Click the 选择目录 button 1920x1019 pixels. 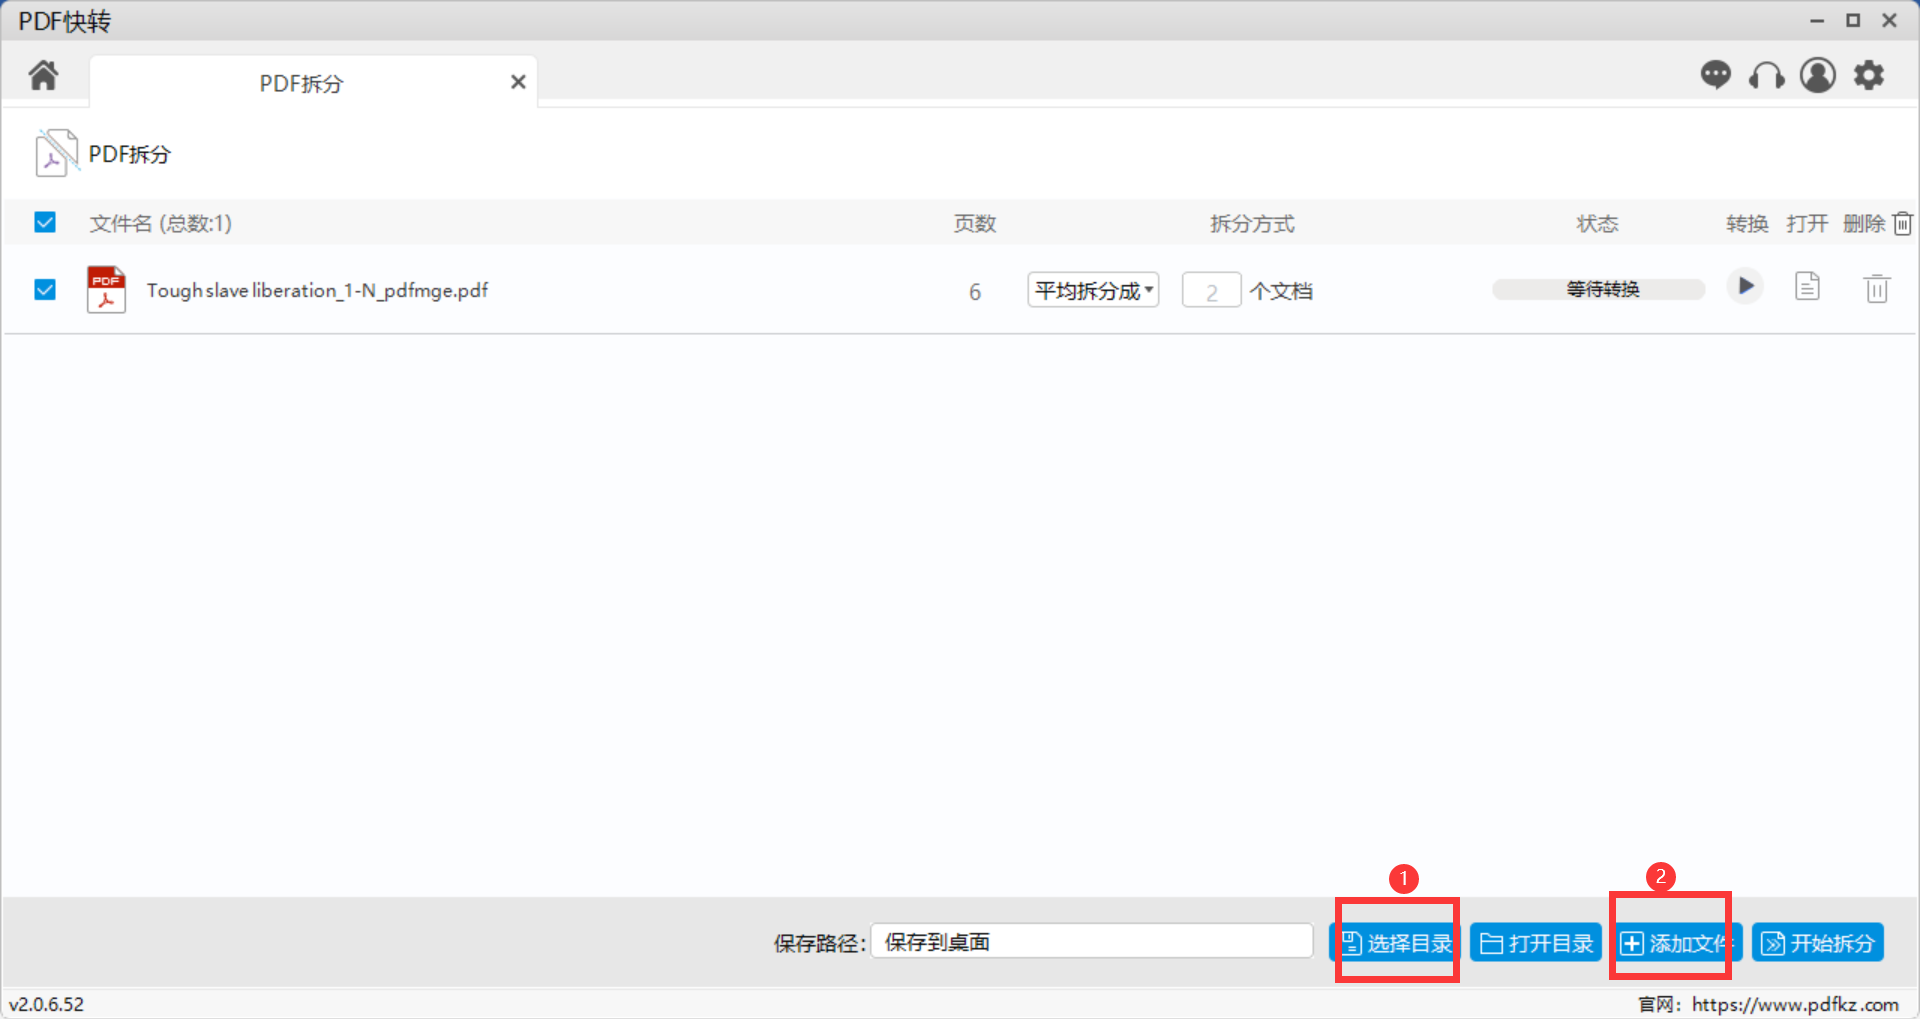[1395, 943]
